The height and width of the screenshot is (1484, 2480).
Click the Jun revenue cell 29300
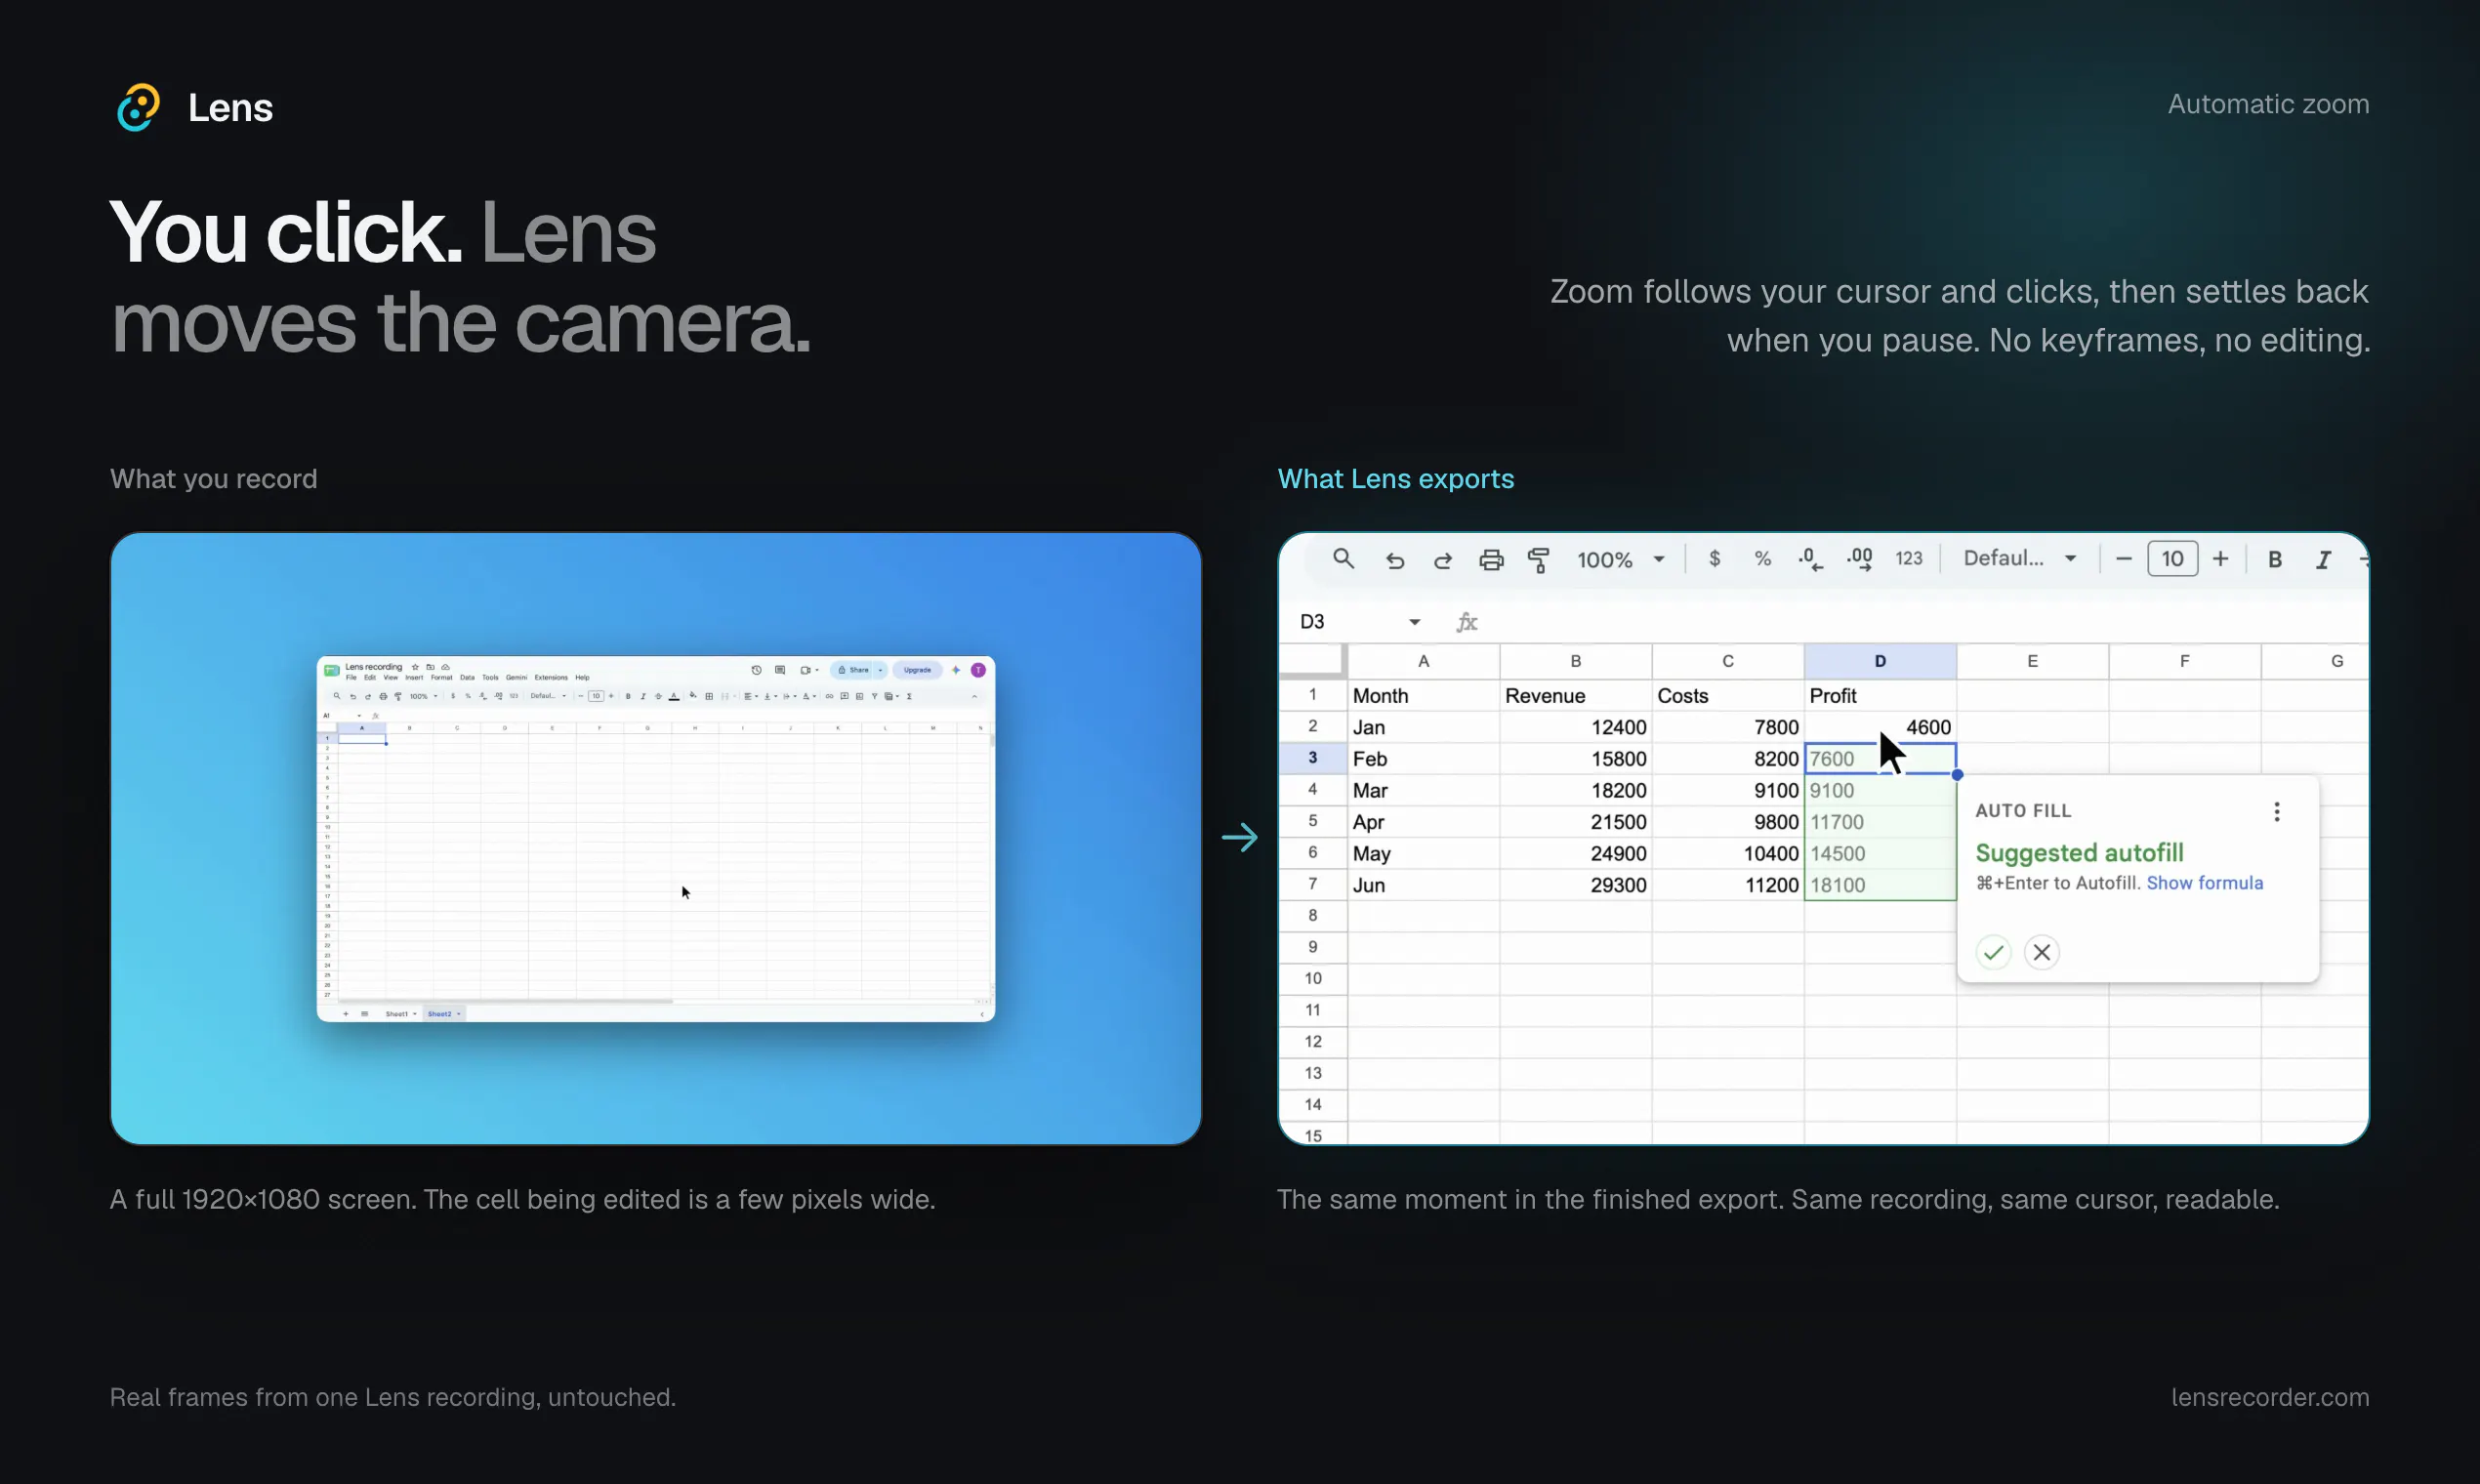tap(1575, 885)
